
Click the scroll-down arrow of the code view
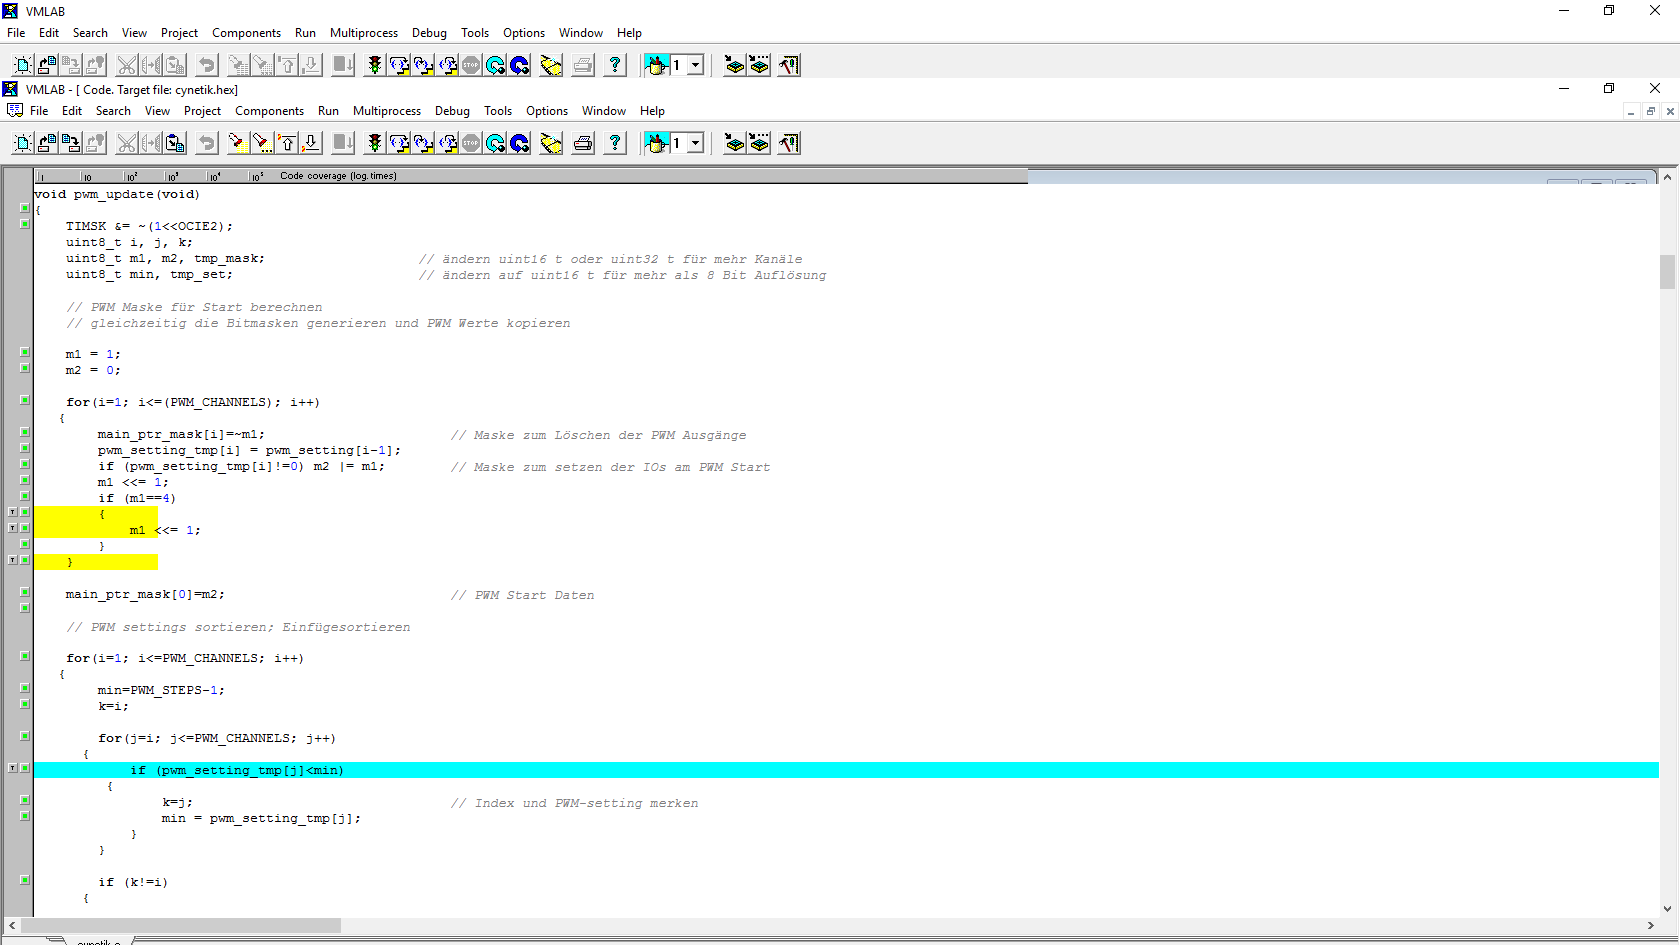[1667, 909]
